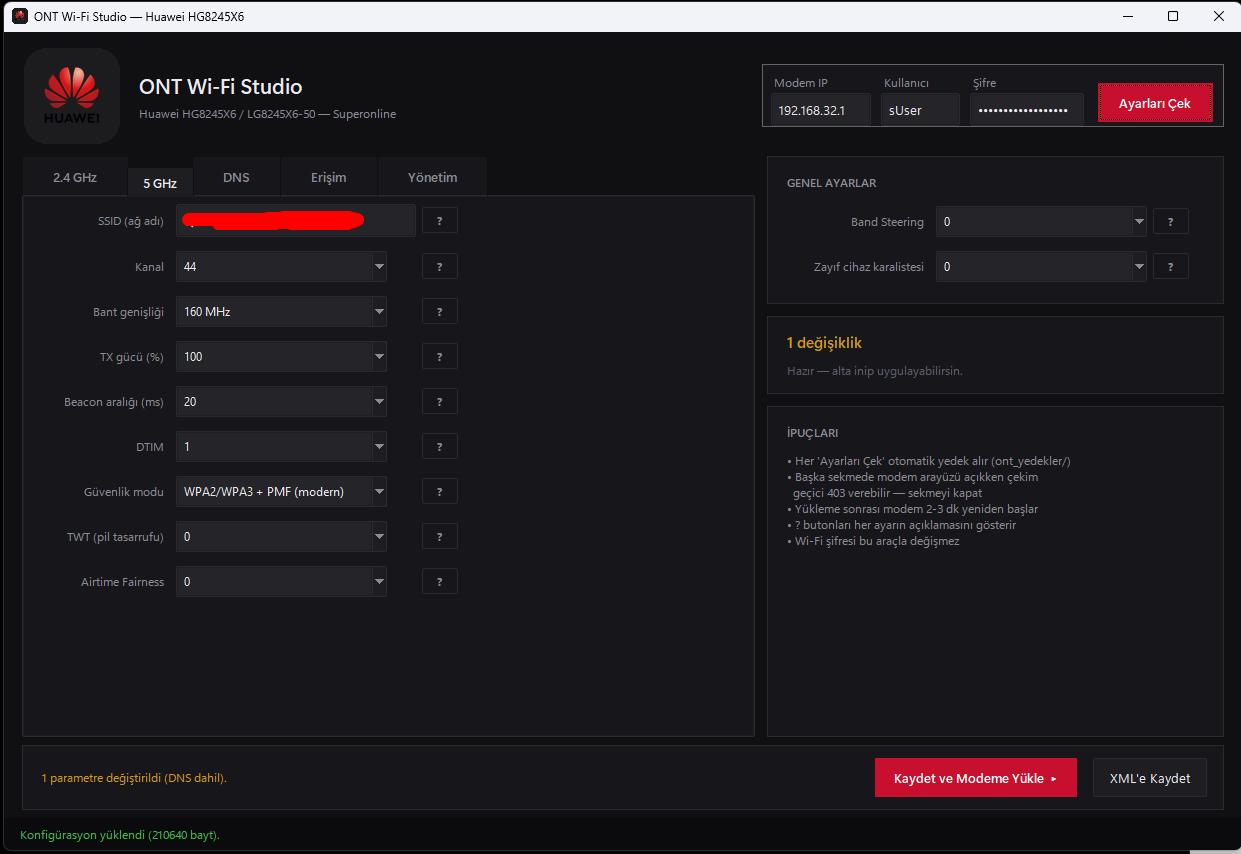Open help for Güvenlik modu
This screenshot has height=854, width=1241.
tap(440, 491)
